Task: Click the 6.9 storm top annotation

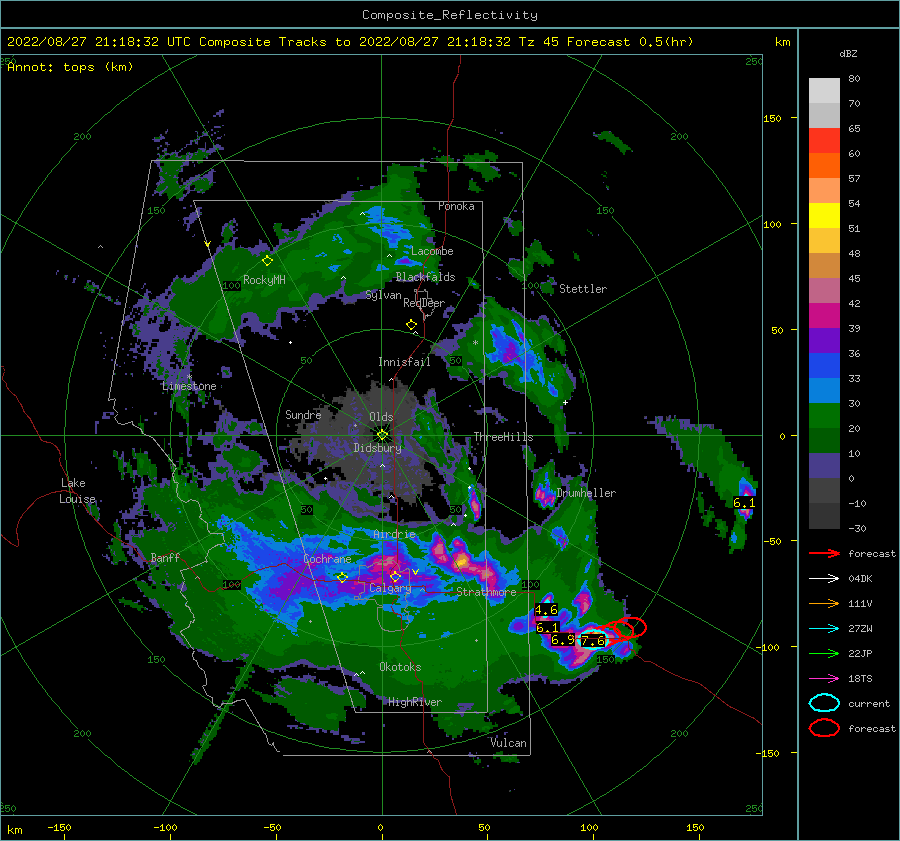Action: pyautogui.click(x=562, y=640)
